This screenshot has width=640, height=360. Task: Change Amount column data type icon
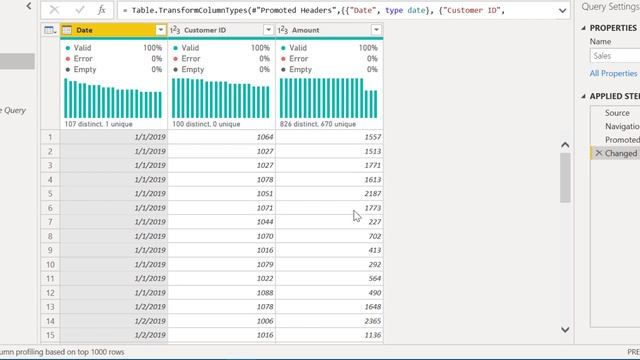283,30
